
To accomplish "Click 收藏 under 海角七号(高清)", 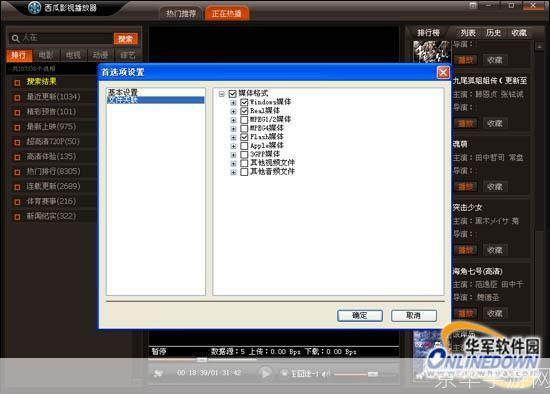I will pyautogui.click(x=495, y=313).
